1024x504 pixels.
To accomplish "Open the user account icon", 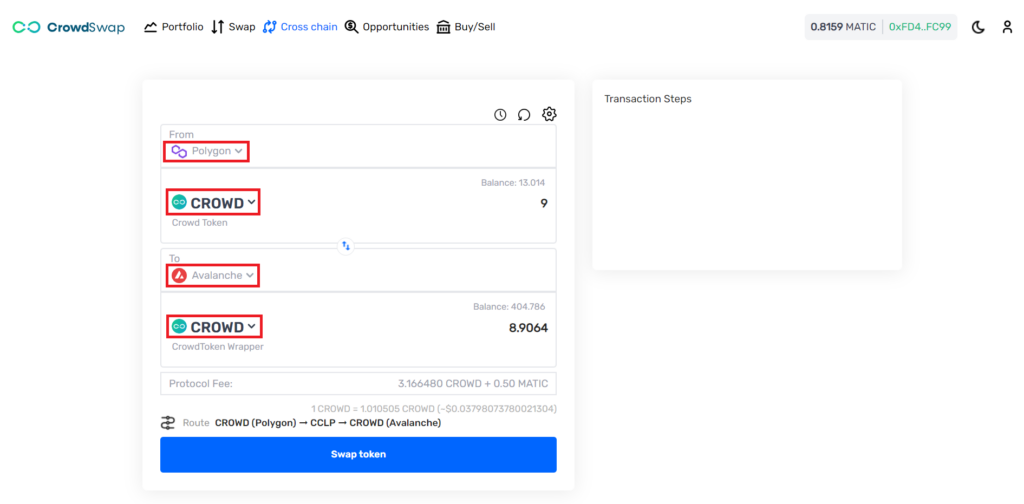I will coord(1007,27).
